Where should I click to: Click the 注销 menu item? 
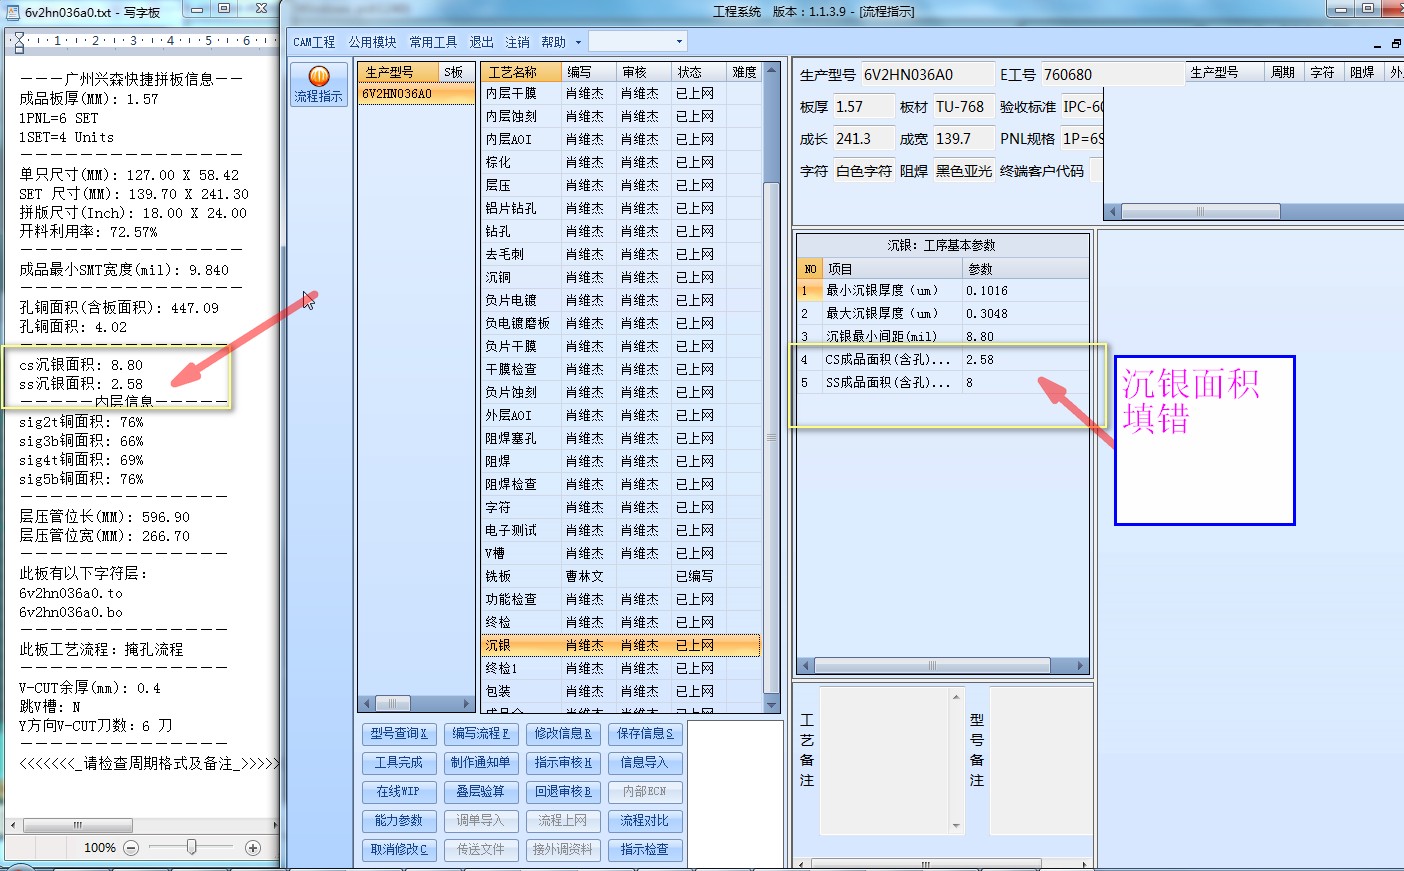517,42
